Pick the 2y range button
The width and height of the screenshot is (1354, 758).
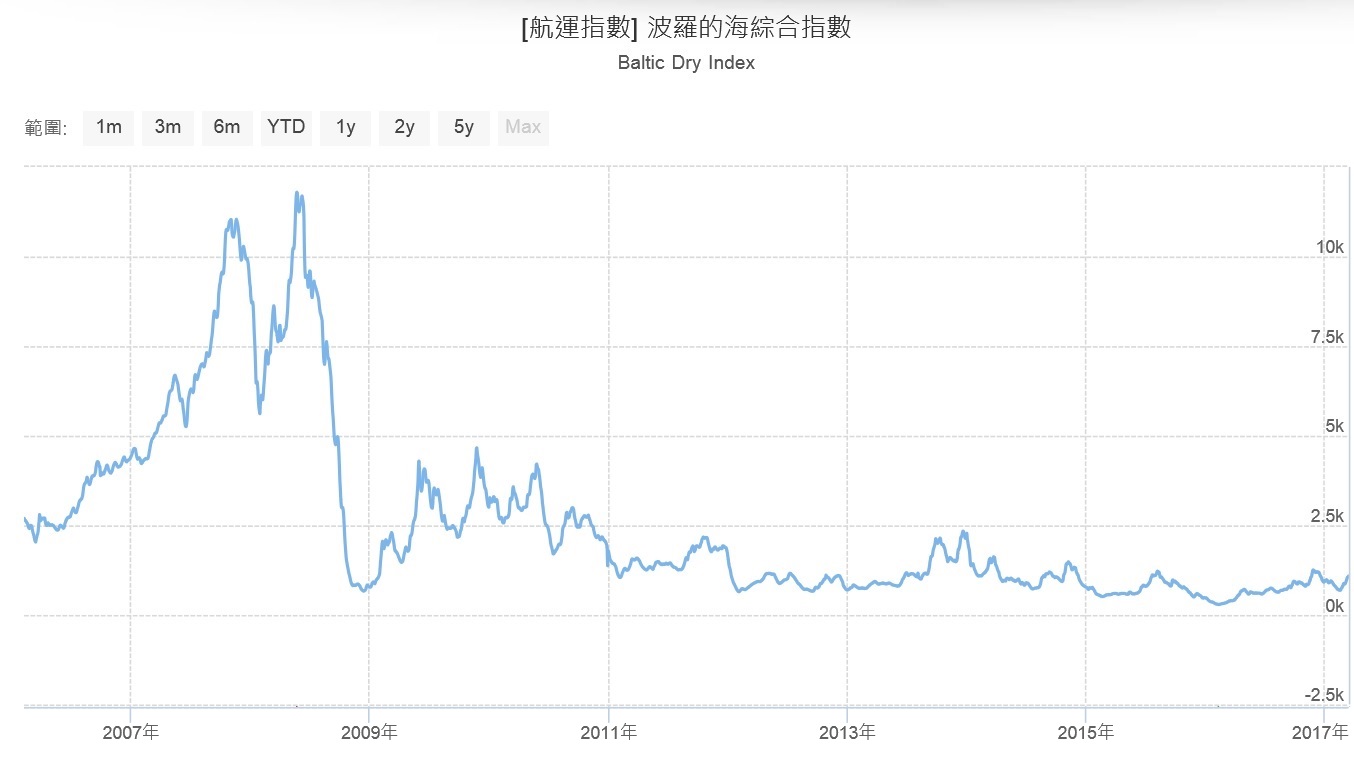(404, 127)
